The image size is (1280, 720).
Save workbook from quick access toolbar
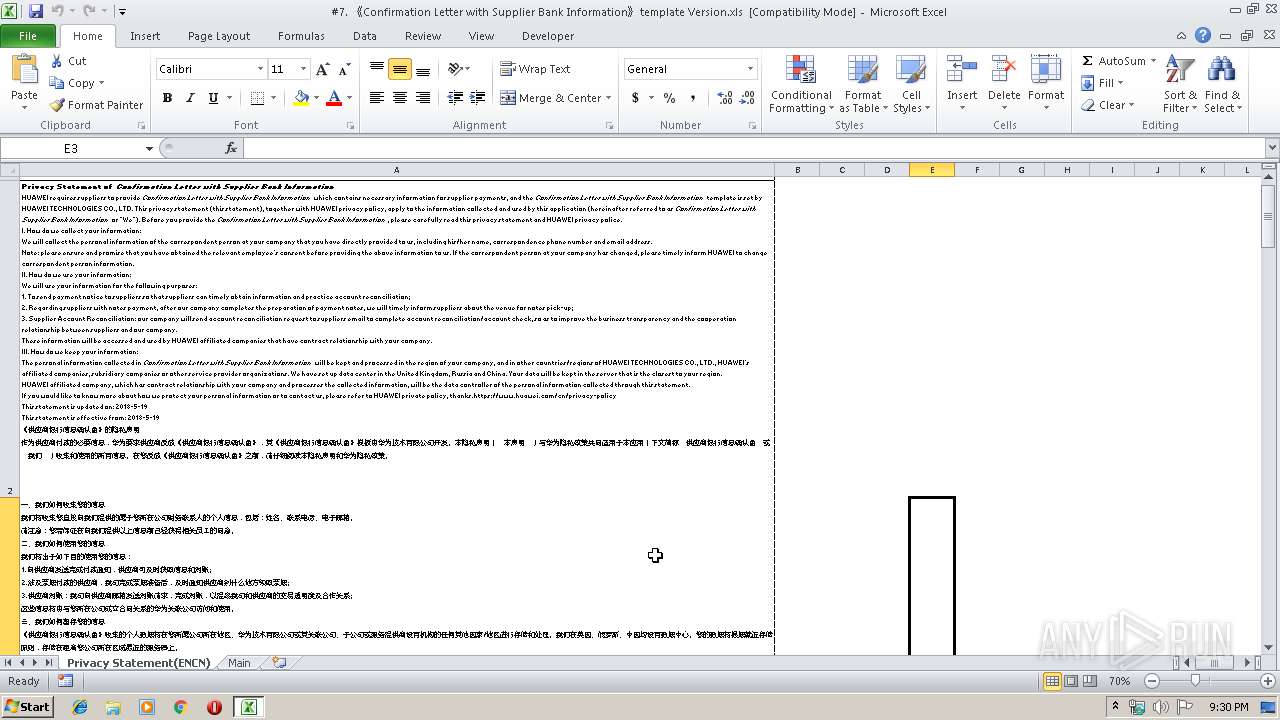coord(36,12)
